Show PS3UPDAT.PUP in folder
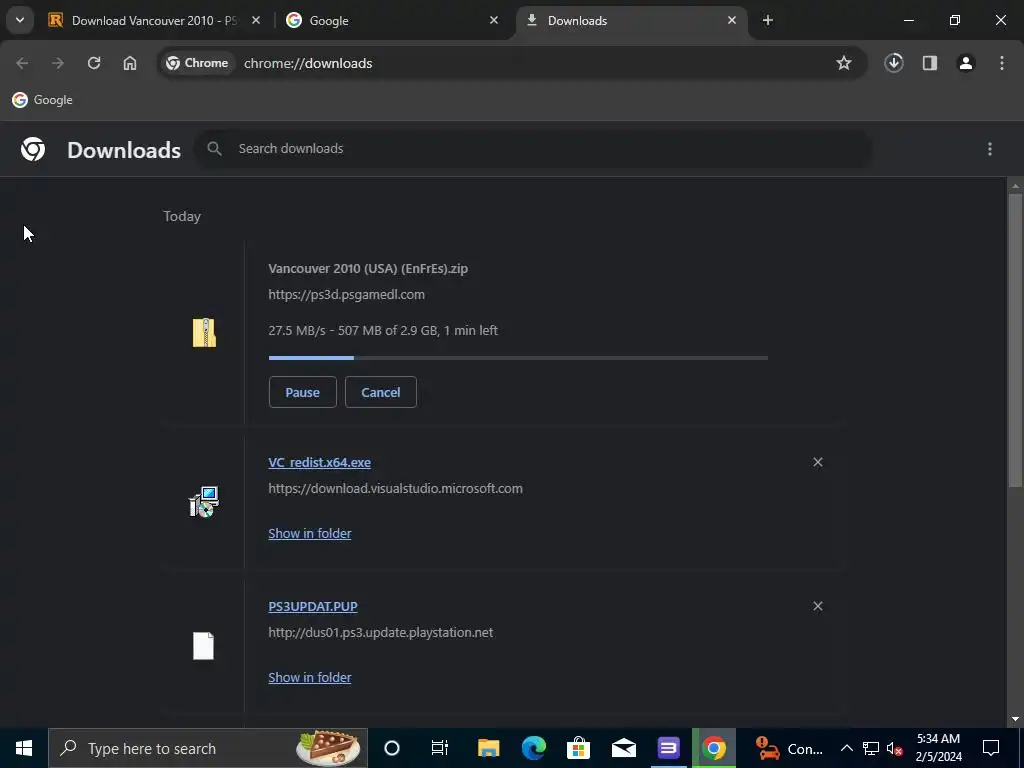 tap(310, 678)
